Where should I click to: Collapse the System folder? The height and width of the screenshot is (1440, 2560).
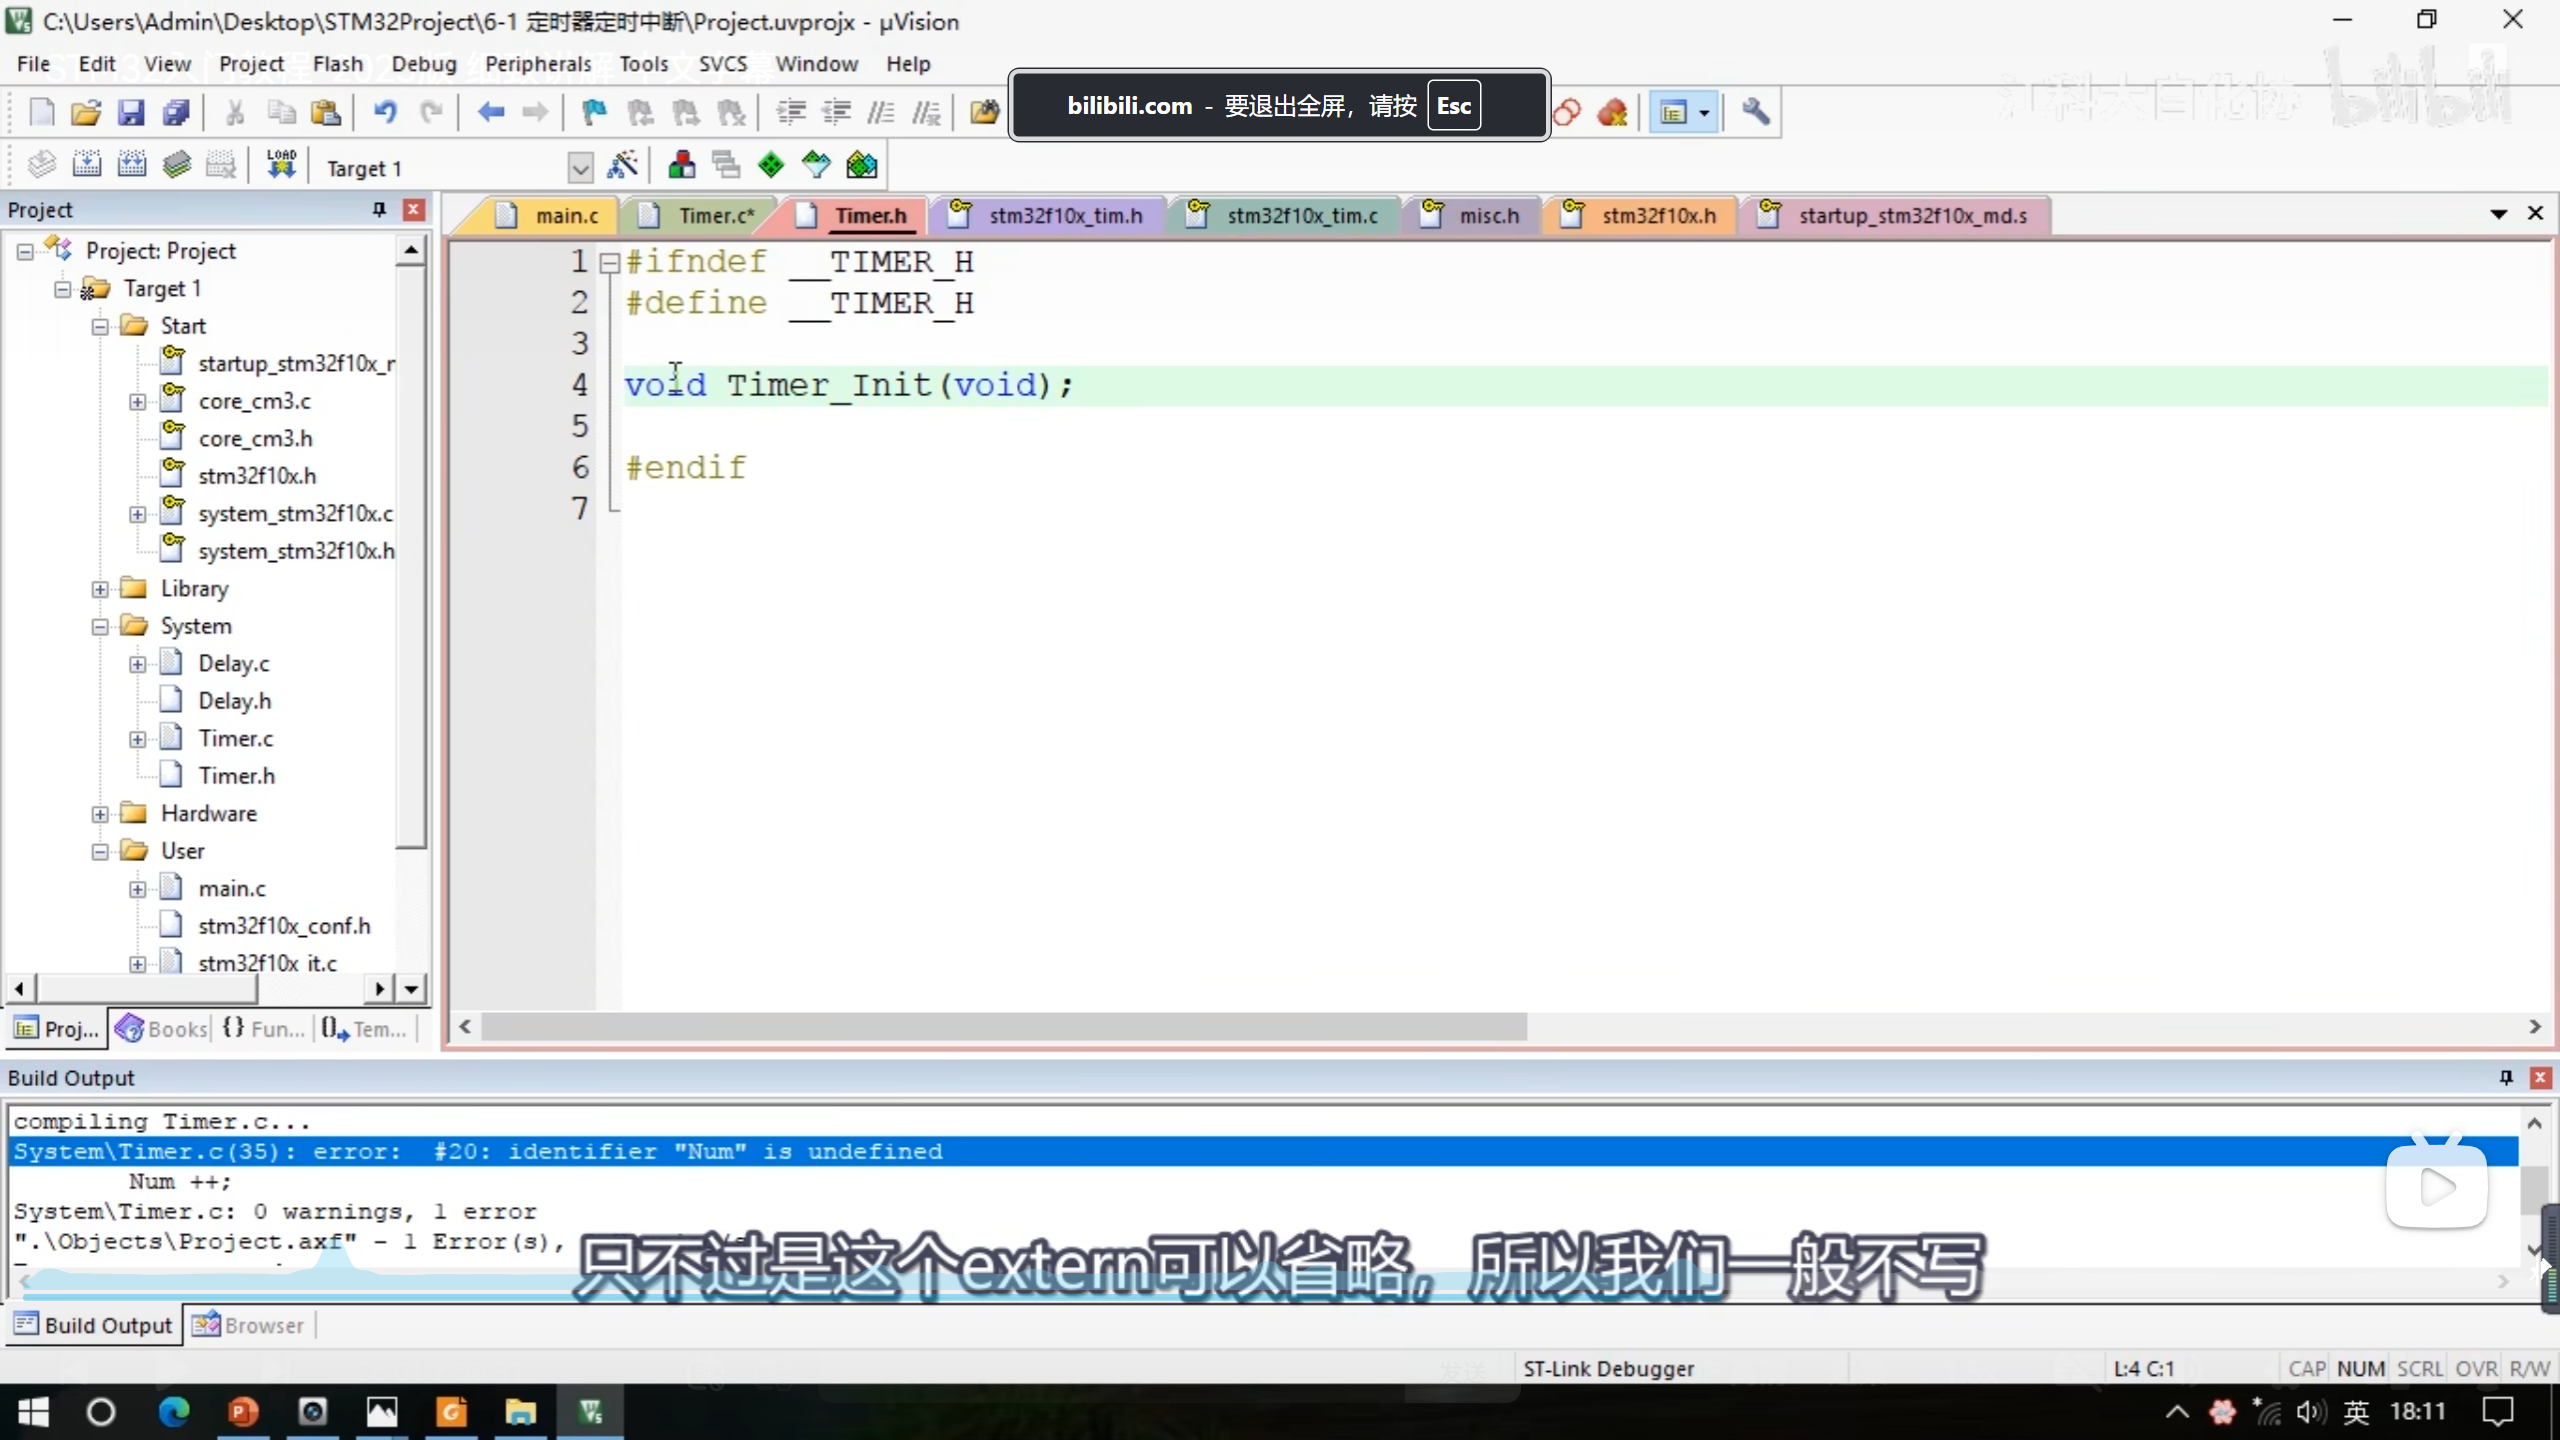tap(100, 627)
